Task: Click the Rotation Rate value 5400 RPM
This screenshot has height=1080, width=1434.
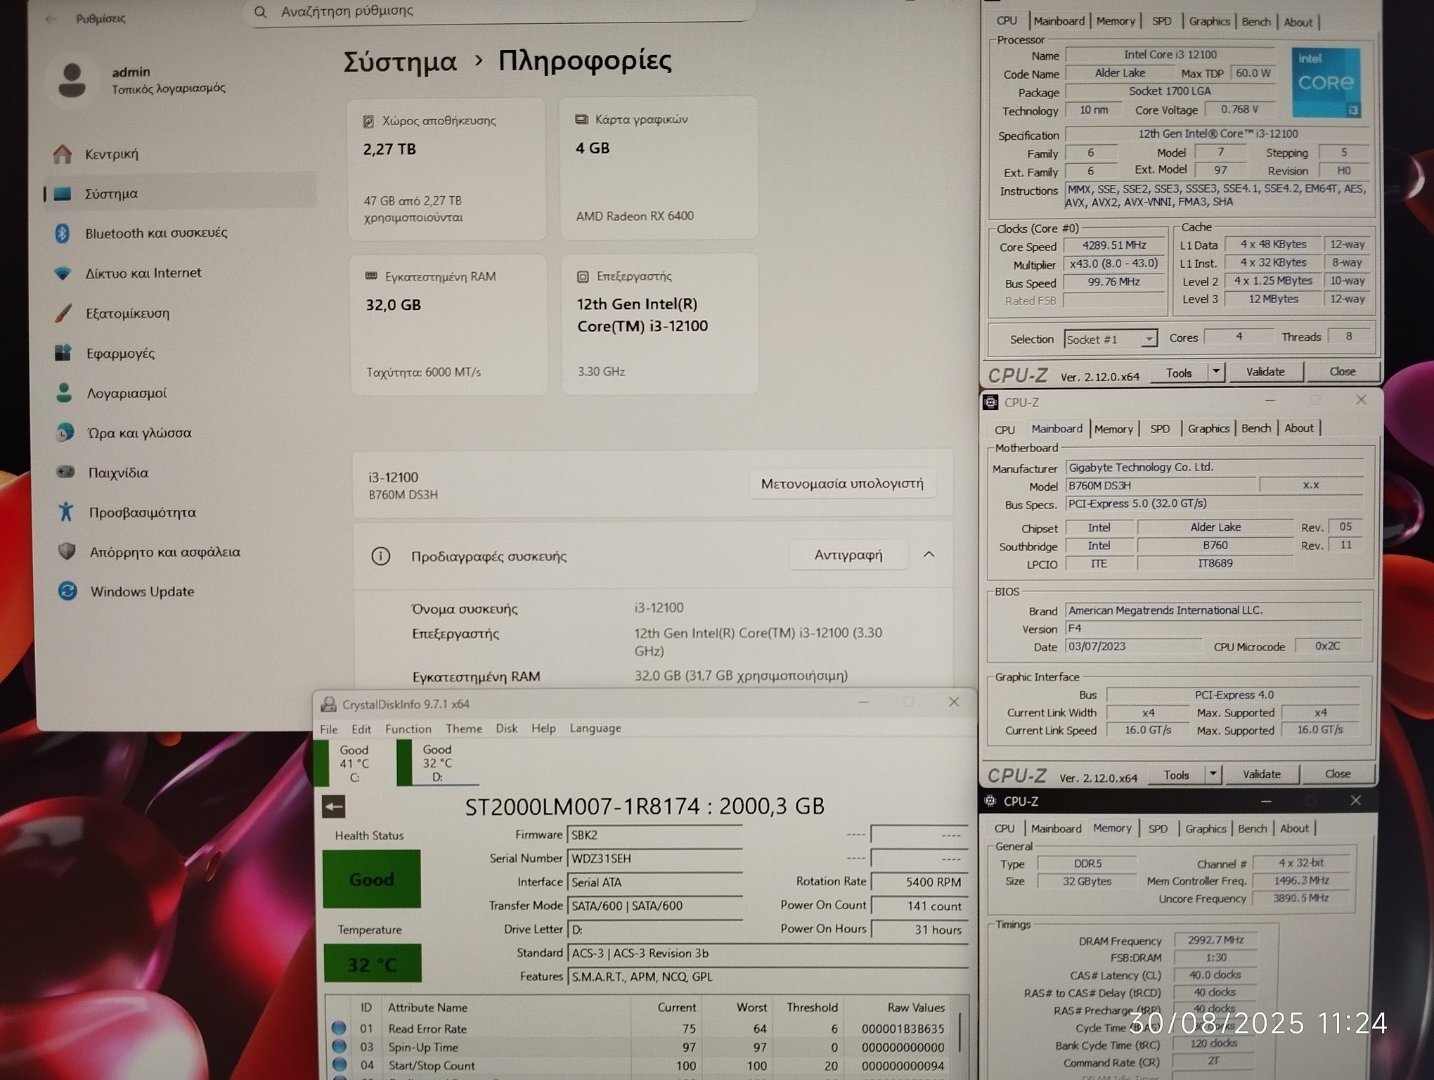Action: [x=920, y=882]
